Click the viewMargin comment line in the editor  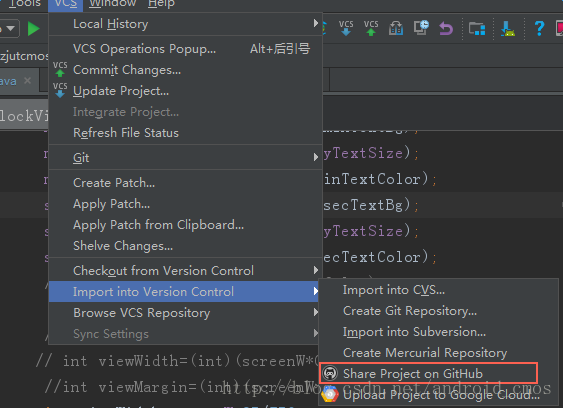[x=182, y=387]
